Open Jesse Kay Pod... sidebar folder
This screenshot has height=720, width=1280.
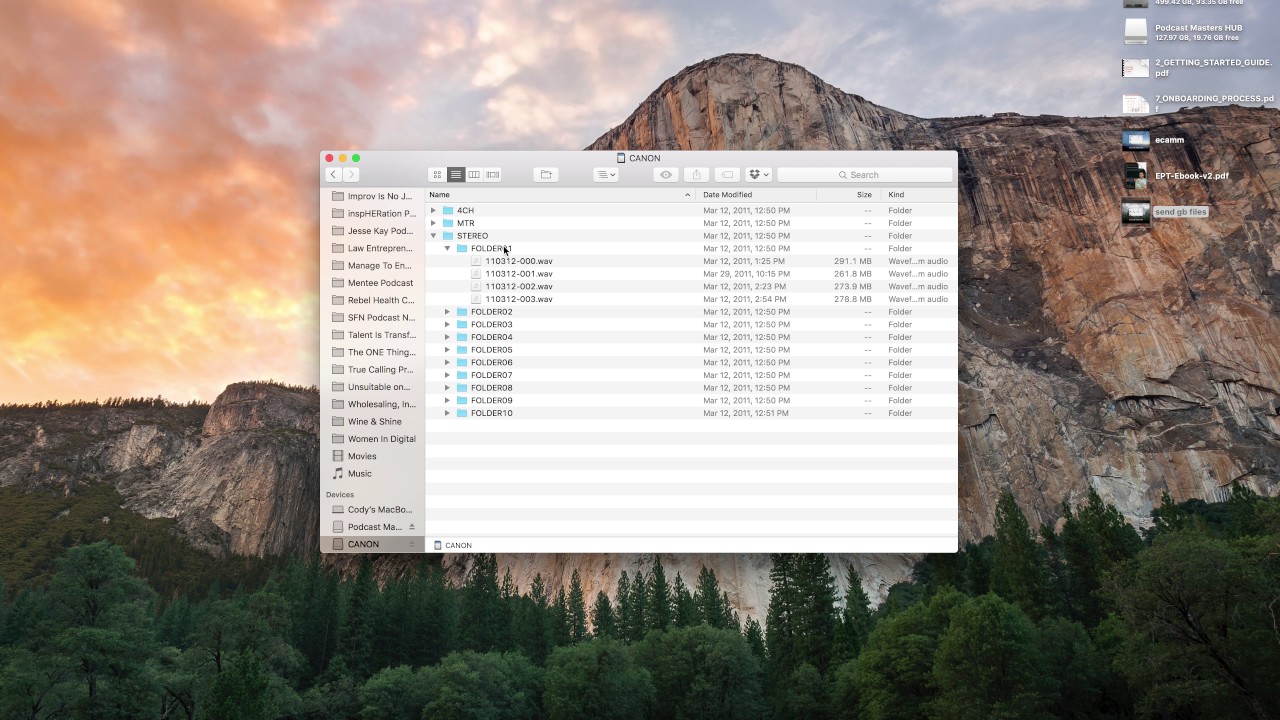tap(372, 231)
